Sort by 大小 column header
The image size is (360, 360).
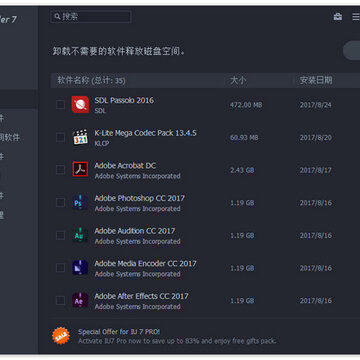[238, 80]
